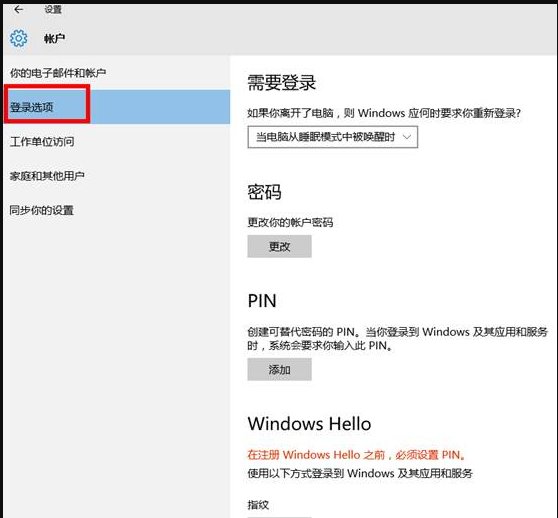Screen dimensions: 558x518
Task: Click 更改 button under 密码
Action: point(279,246)
